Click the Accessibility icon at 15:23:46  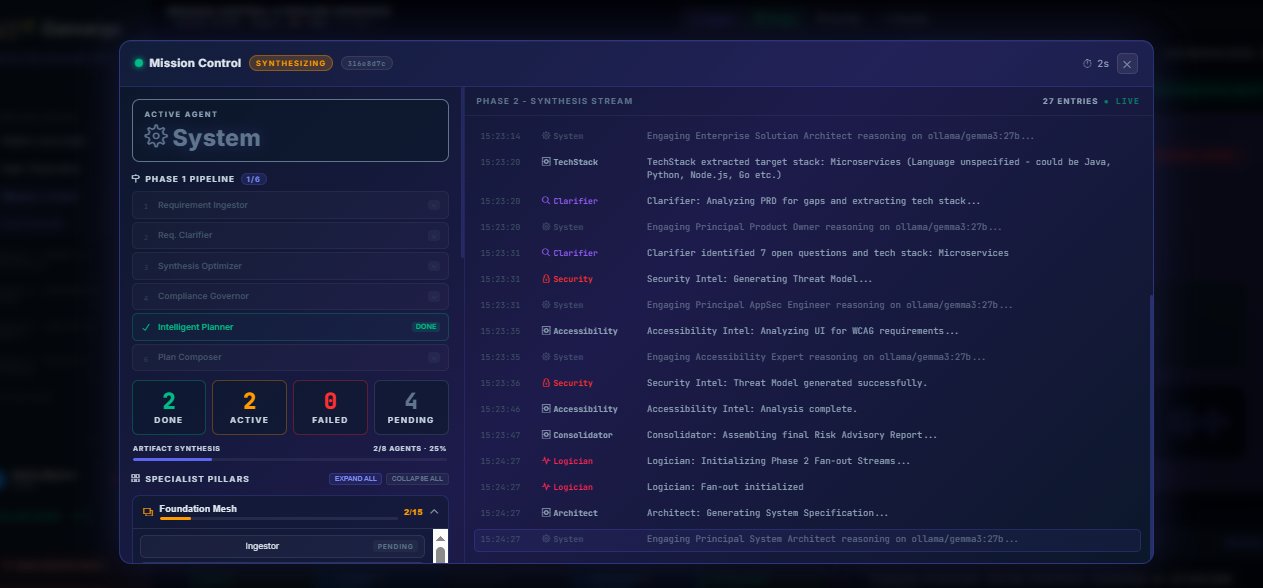(x=546, y=409)
